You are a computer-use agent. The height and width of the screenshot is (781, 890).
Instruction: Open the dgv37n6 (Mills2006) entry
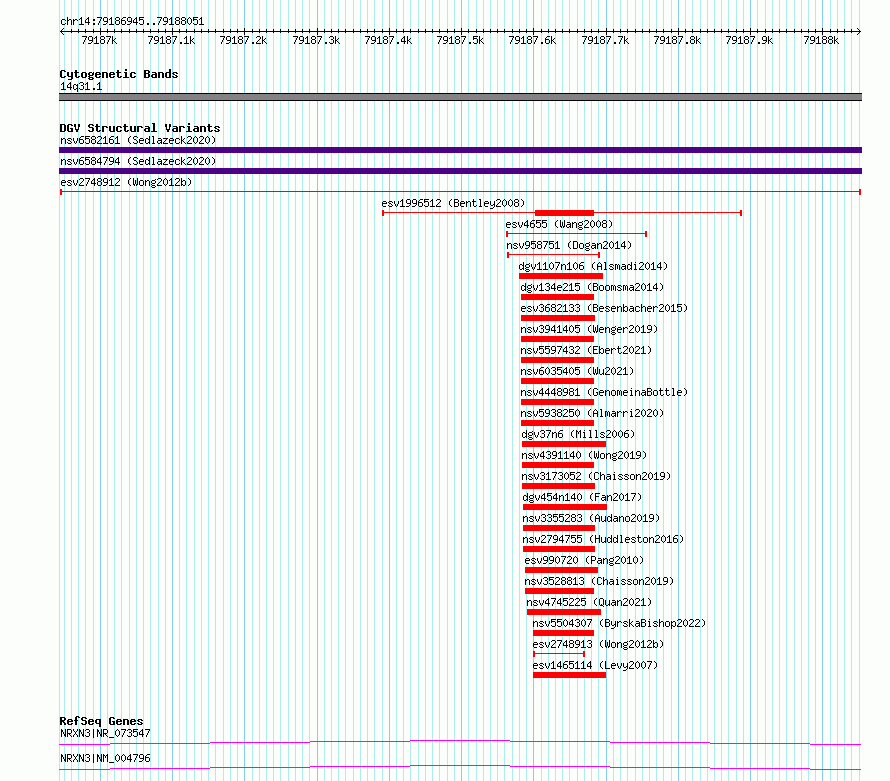pos(578,434)
